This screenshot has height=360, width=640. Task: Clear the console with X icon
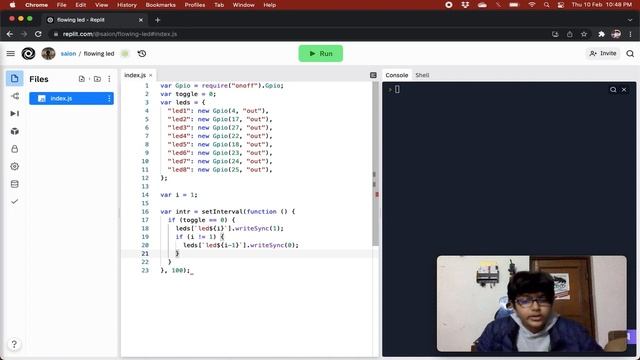(x=624, y=89)
